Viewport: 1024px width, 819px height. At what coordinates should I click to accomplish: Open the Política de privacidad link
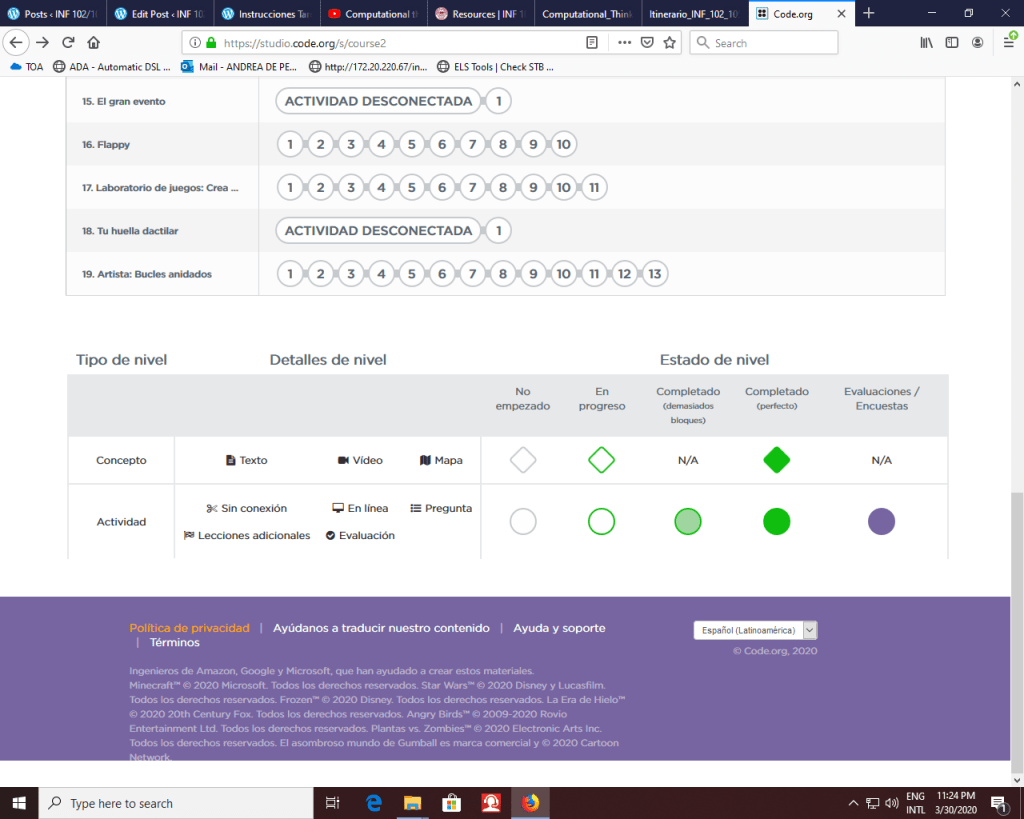pos(189,628)
